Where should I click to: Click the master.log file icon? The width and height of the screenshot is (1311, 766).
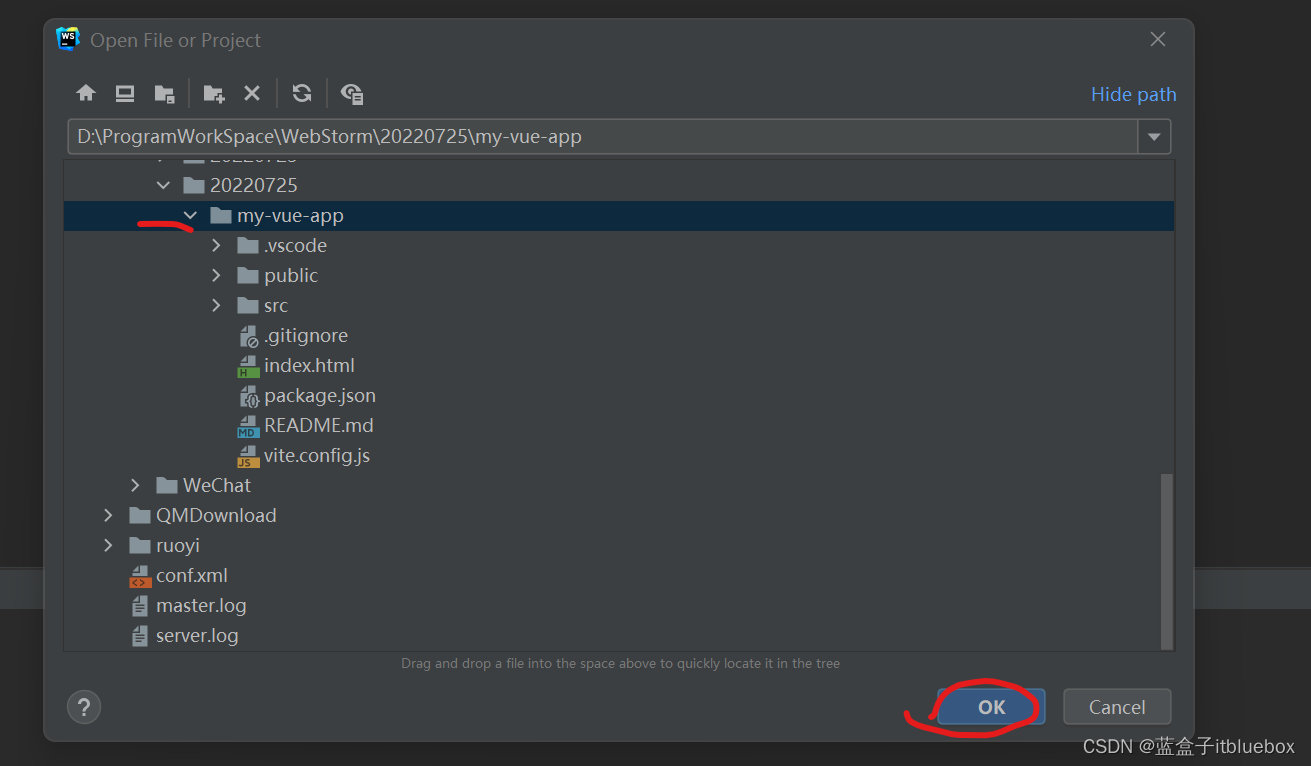tap(140, 606)
